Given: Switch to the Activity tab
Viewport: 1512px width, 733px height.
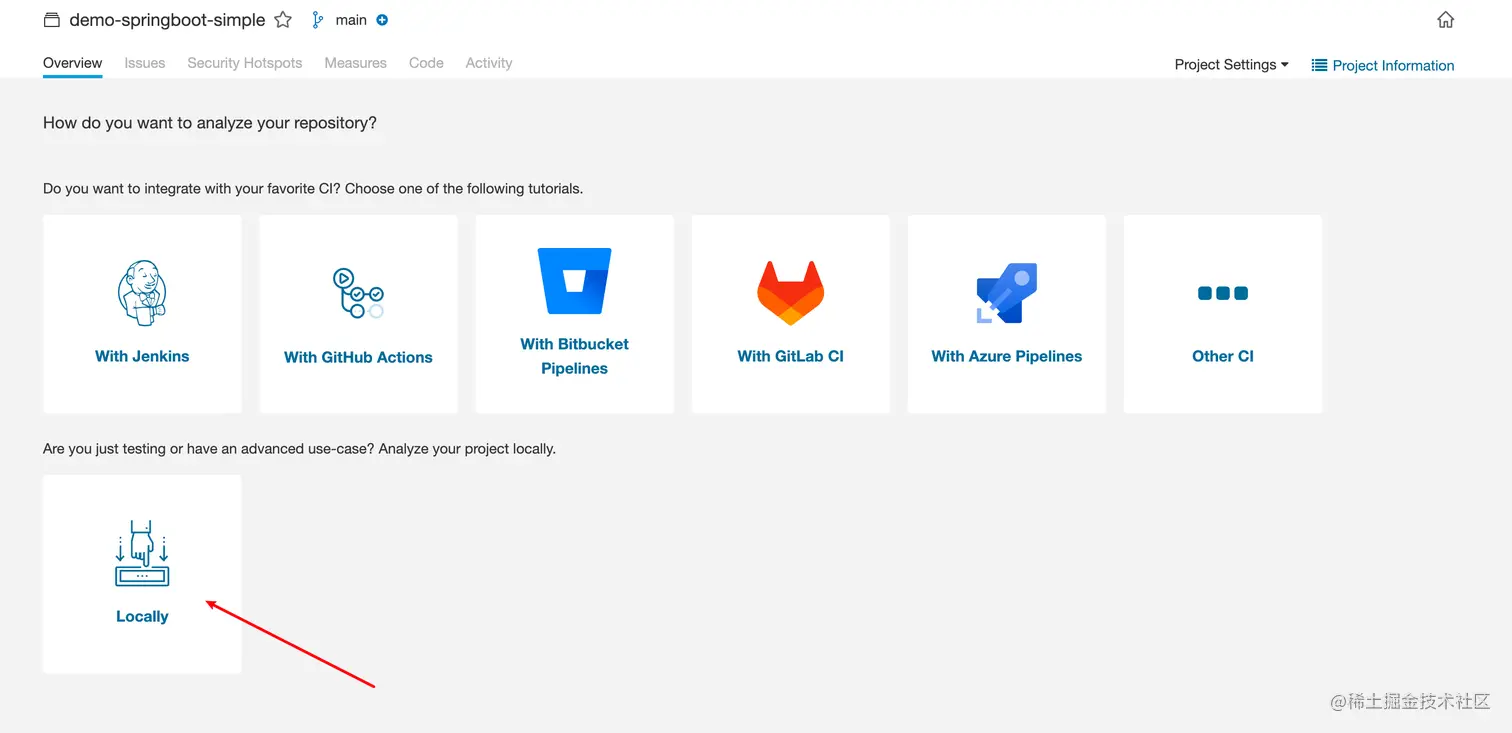Looking at the screenshot, I should [x=489, y=63].
